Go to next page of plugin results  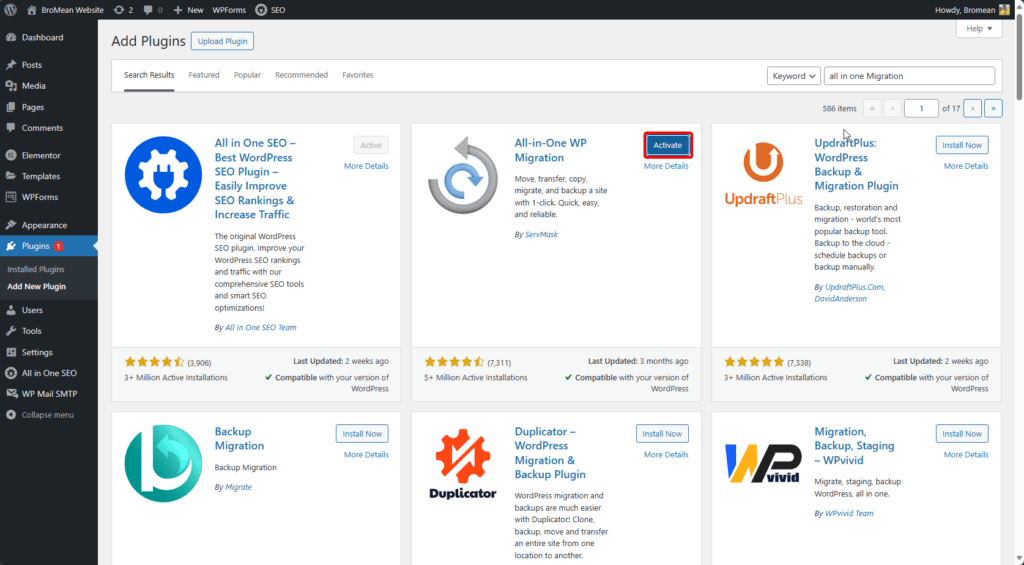click(972, 108)
